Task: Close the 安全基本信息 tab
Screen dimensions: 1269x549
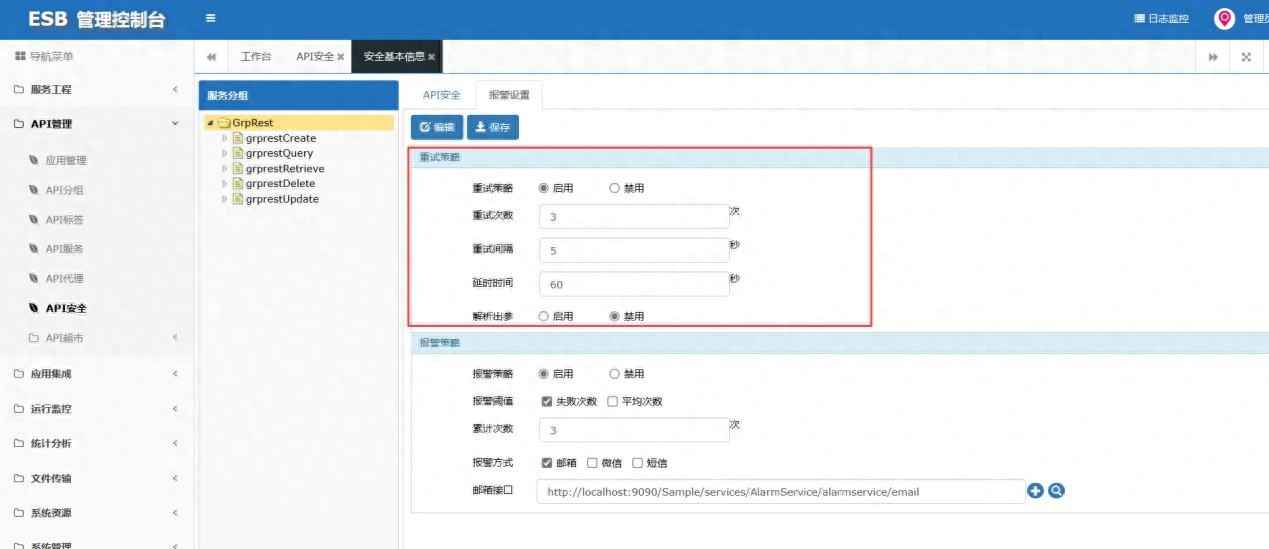Action: click(431, 57)
